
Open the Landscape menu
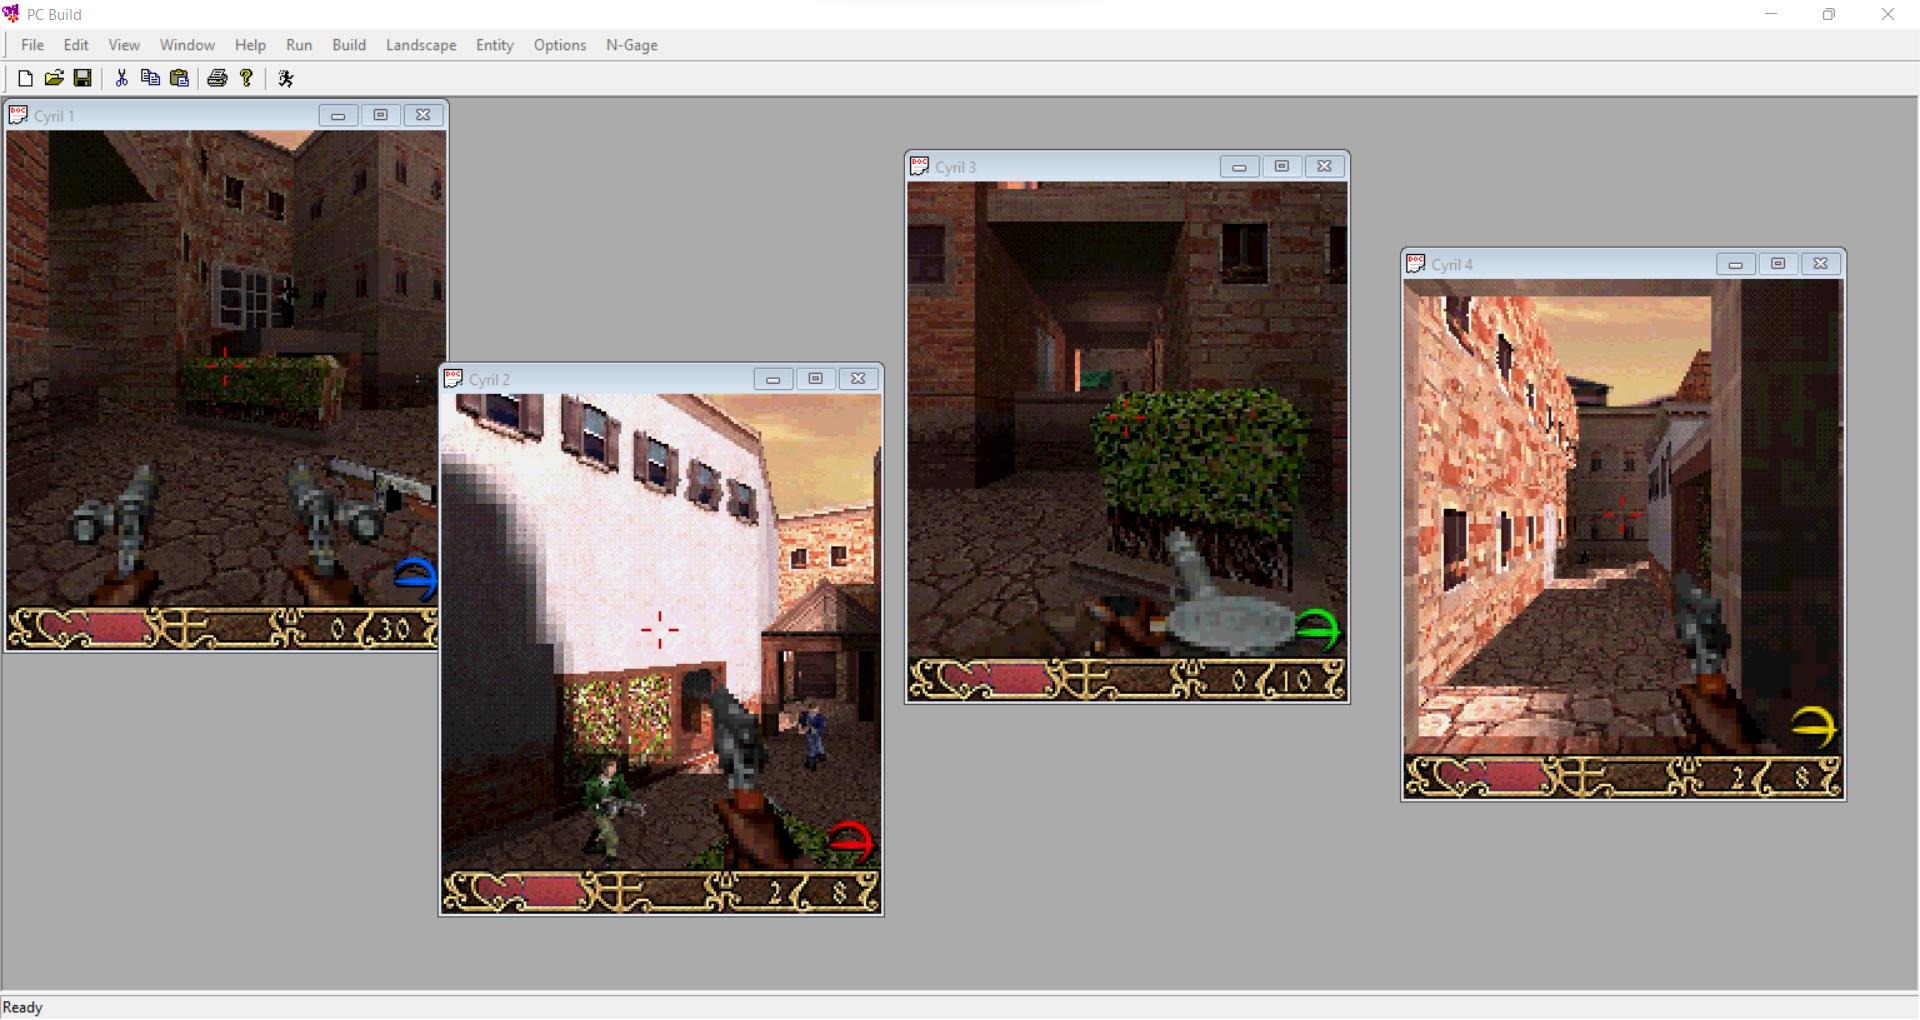point(421,45)
